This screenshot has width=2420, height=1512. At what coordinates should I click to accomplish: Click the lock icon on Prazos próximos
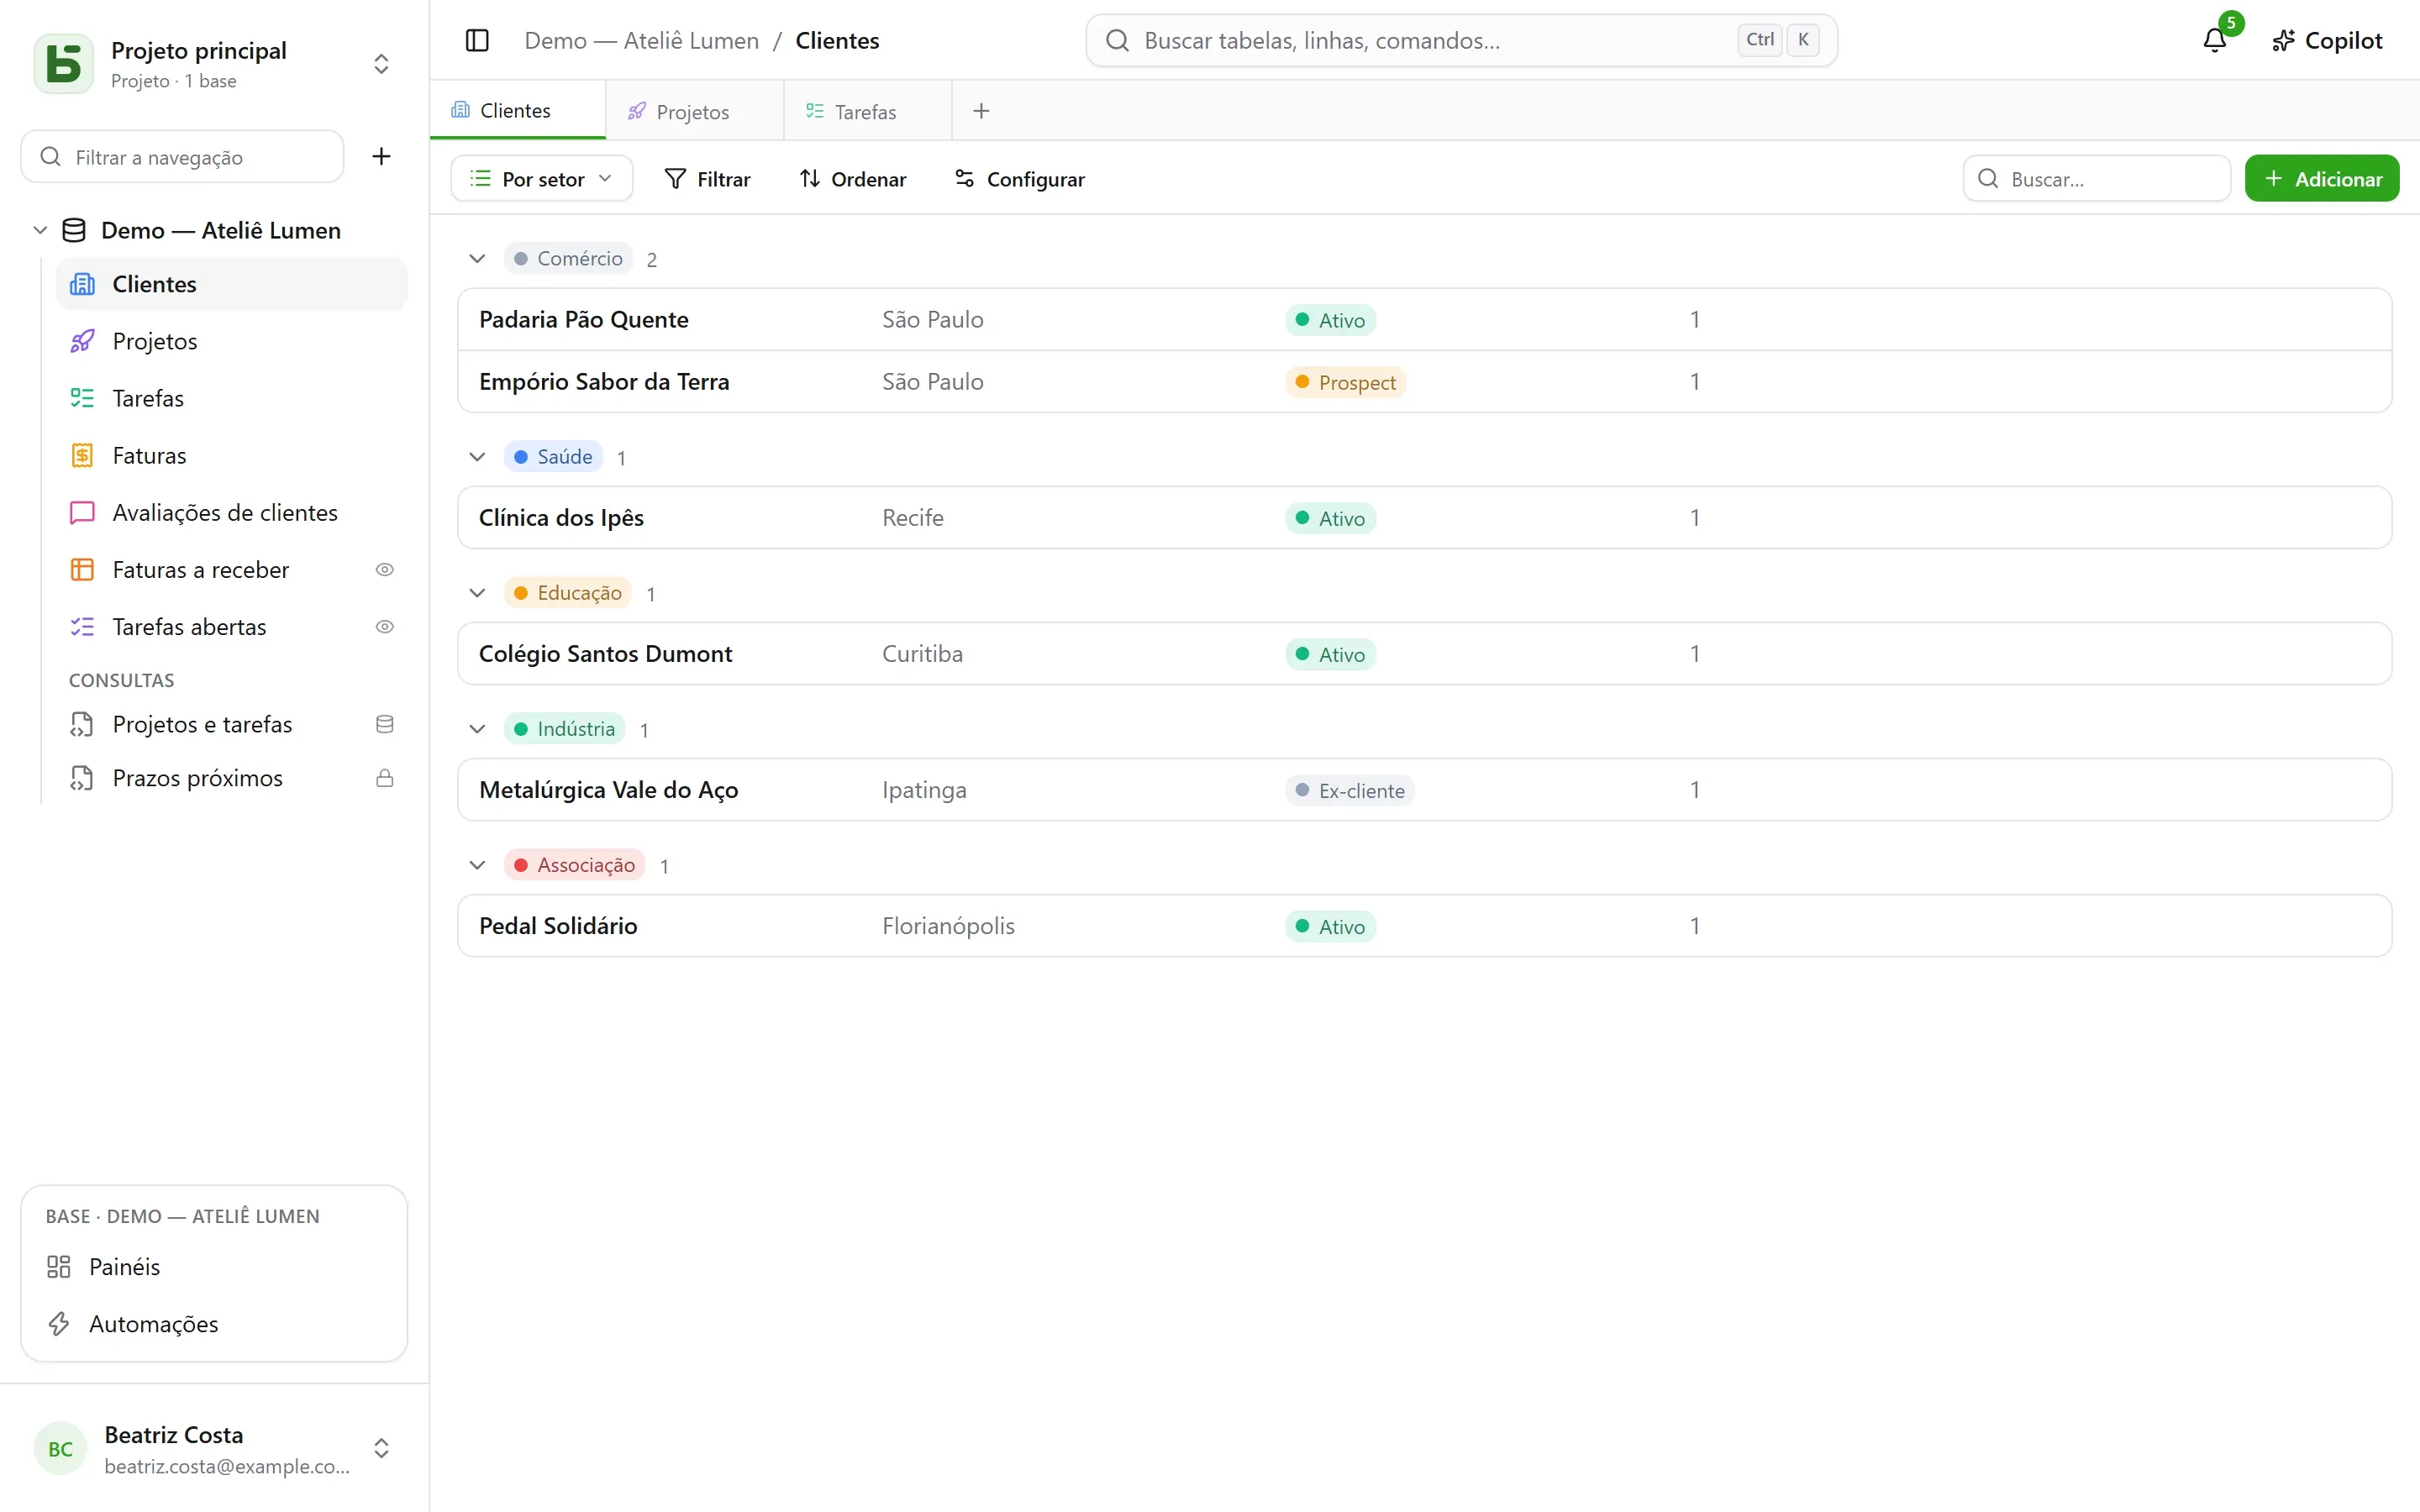[385, 778]
